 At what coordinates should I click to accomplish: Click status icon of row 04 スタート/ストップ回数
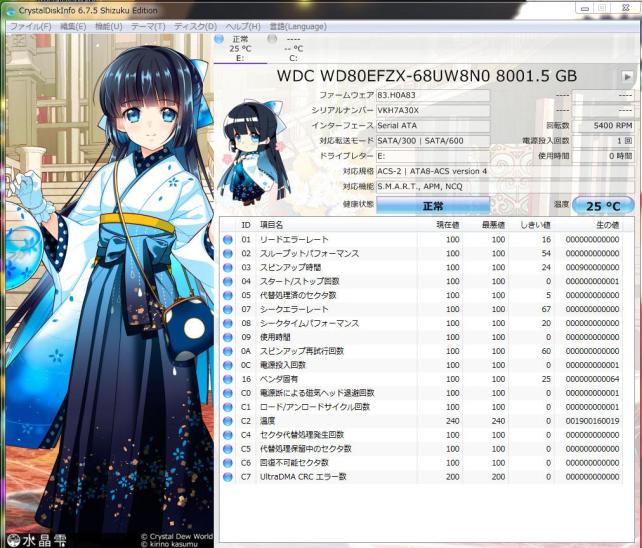(x=228, y=281)
